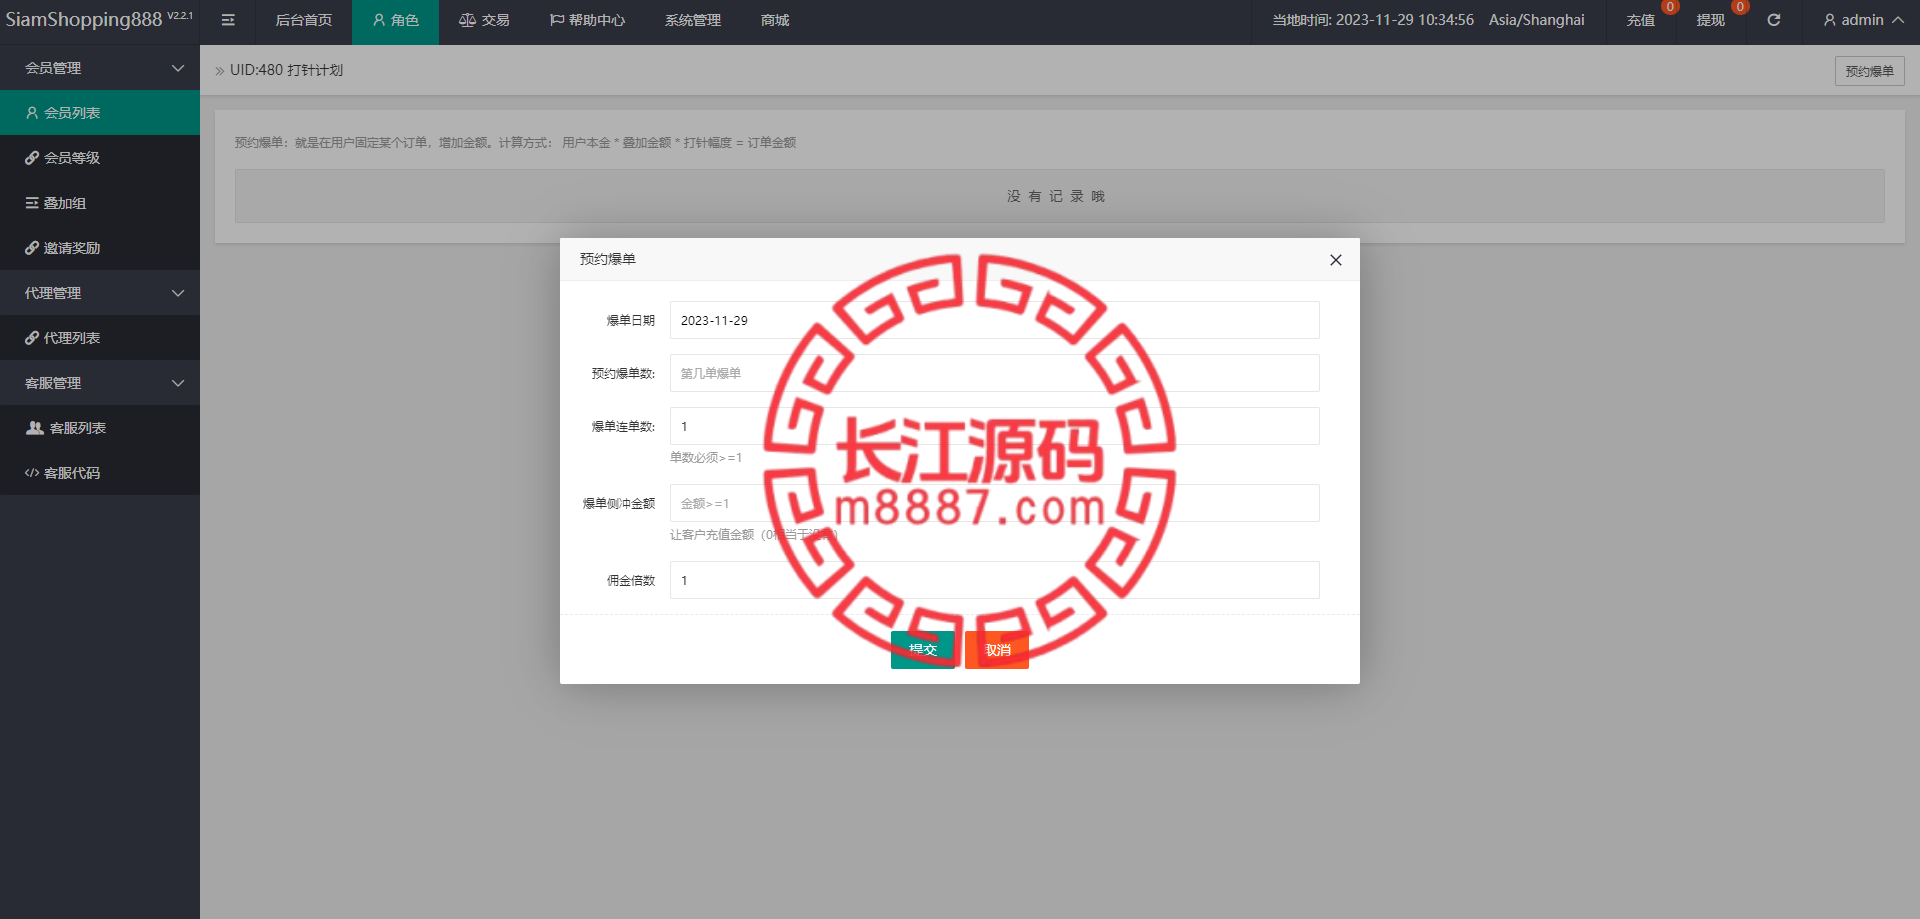1920x919 pixels.
Task: Select 代理列表 in the sidebar
Action: pyautogui.click(x=100, y=338)
